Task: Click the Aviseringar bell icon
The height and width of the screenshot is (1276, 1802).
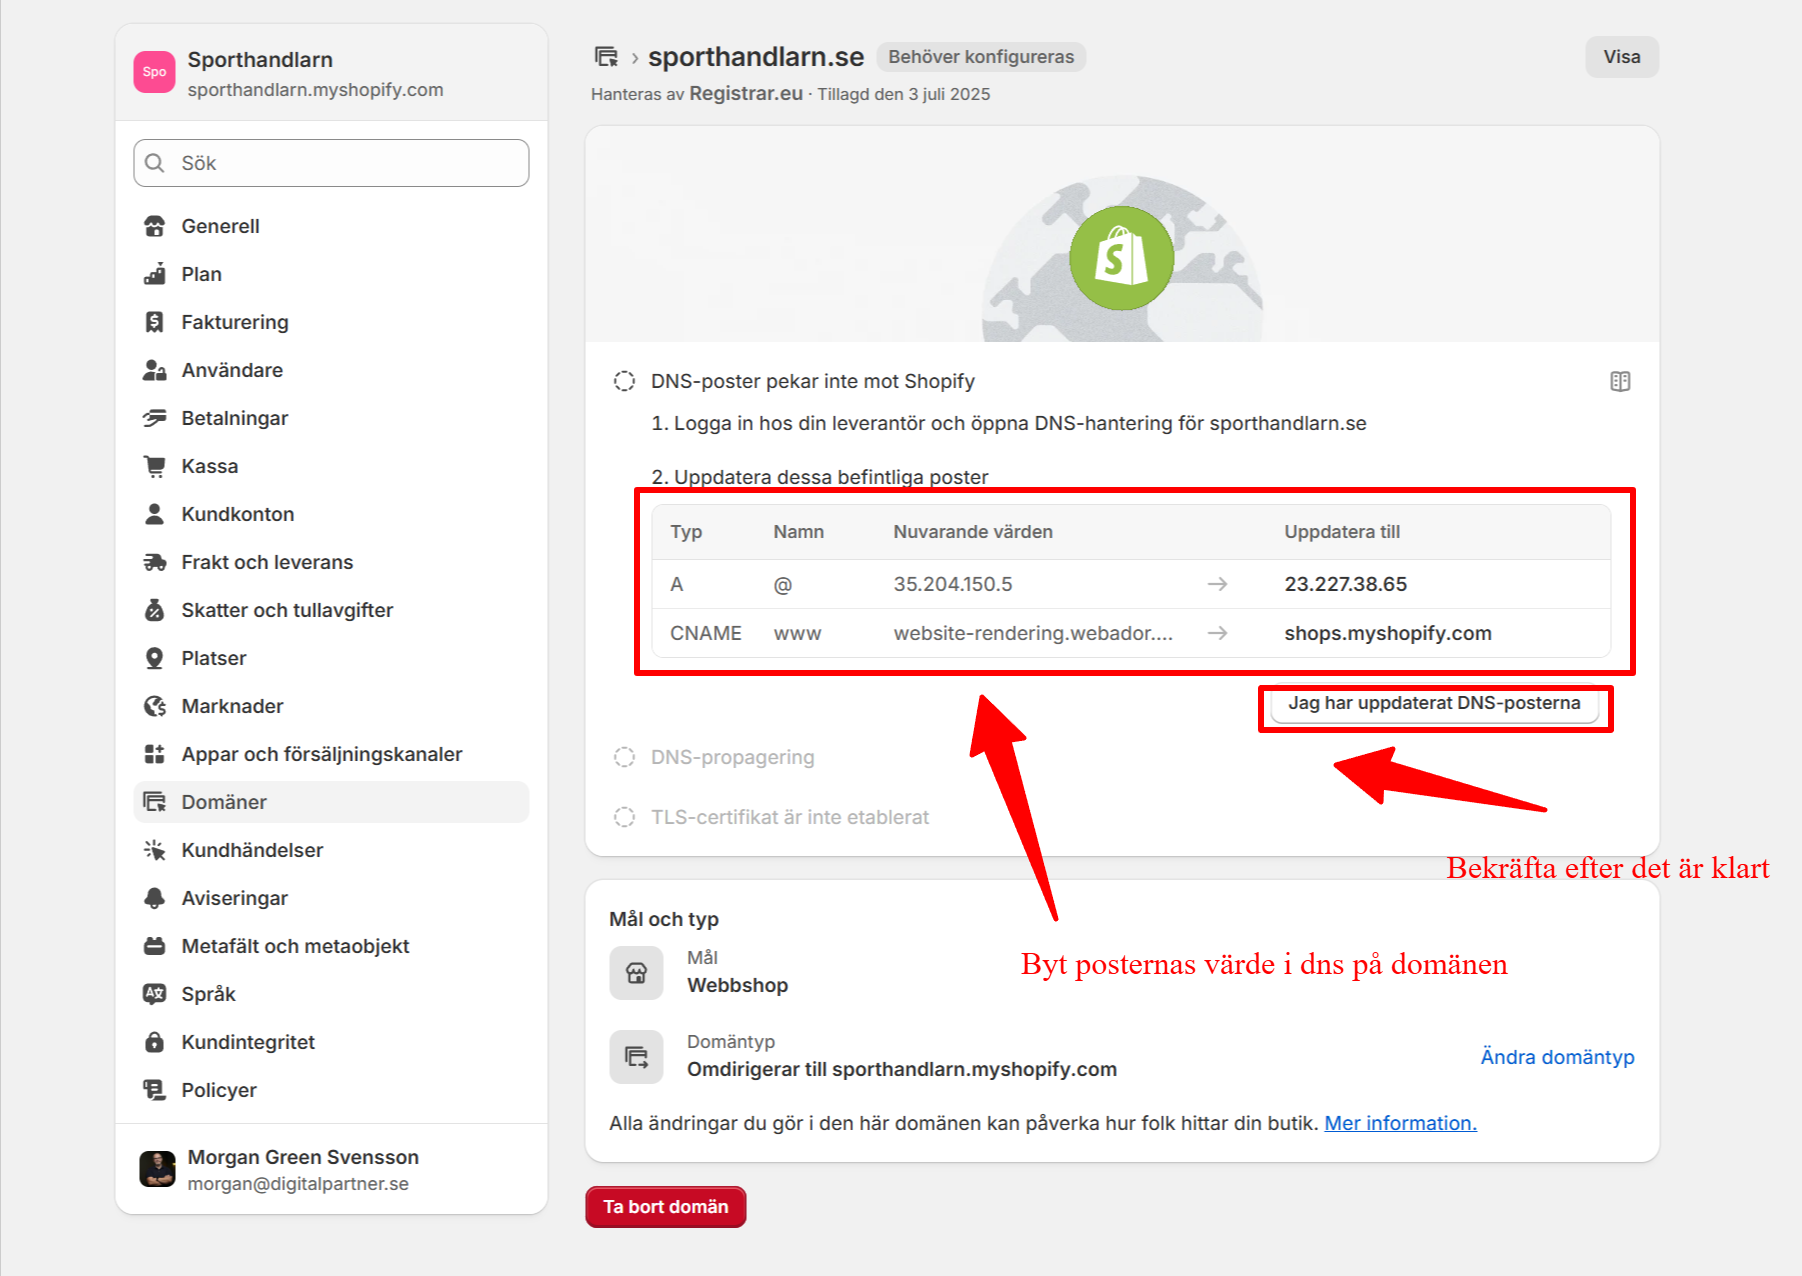Action: 154,898
